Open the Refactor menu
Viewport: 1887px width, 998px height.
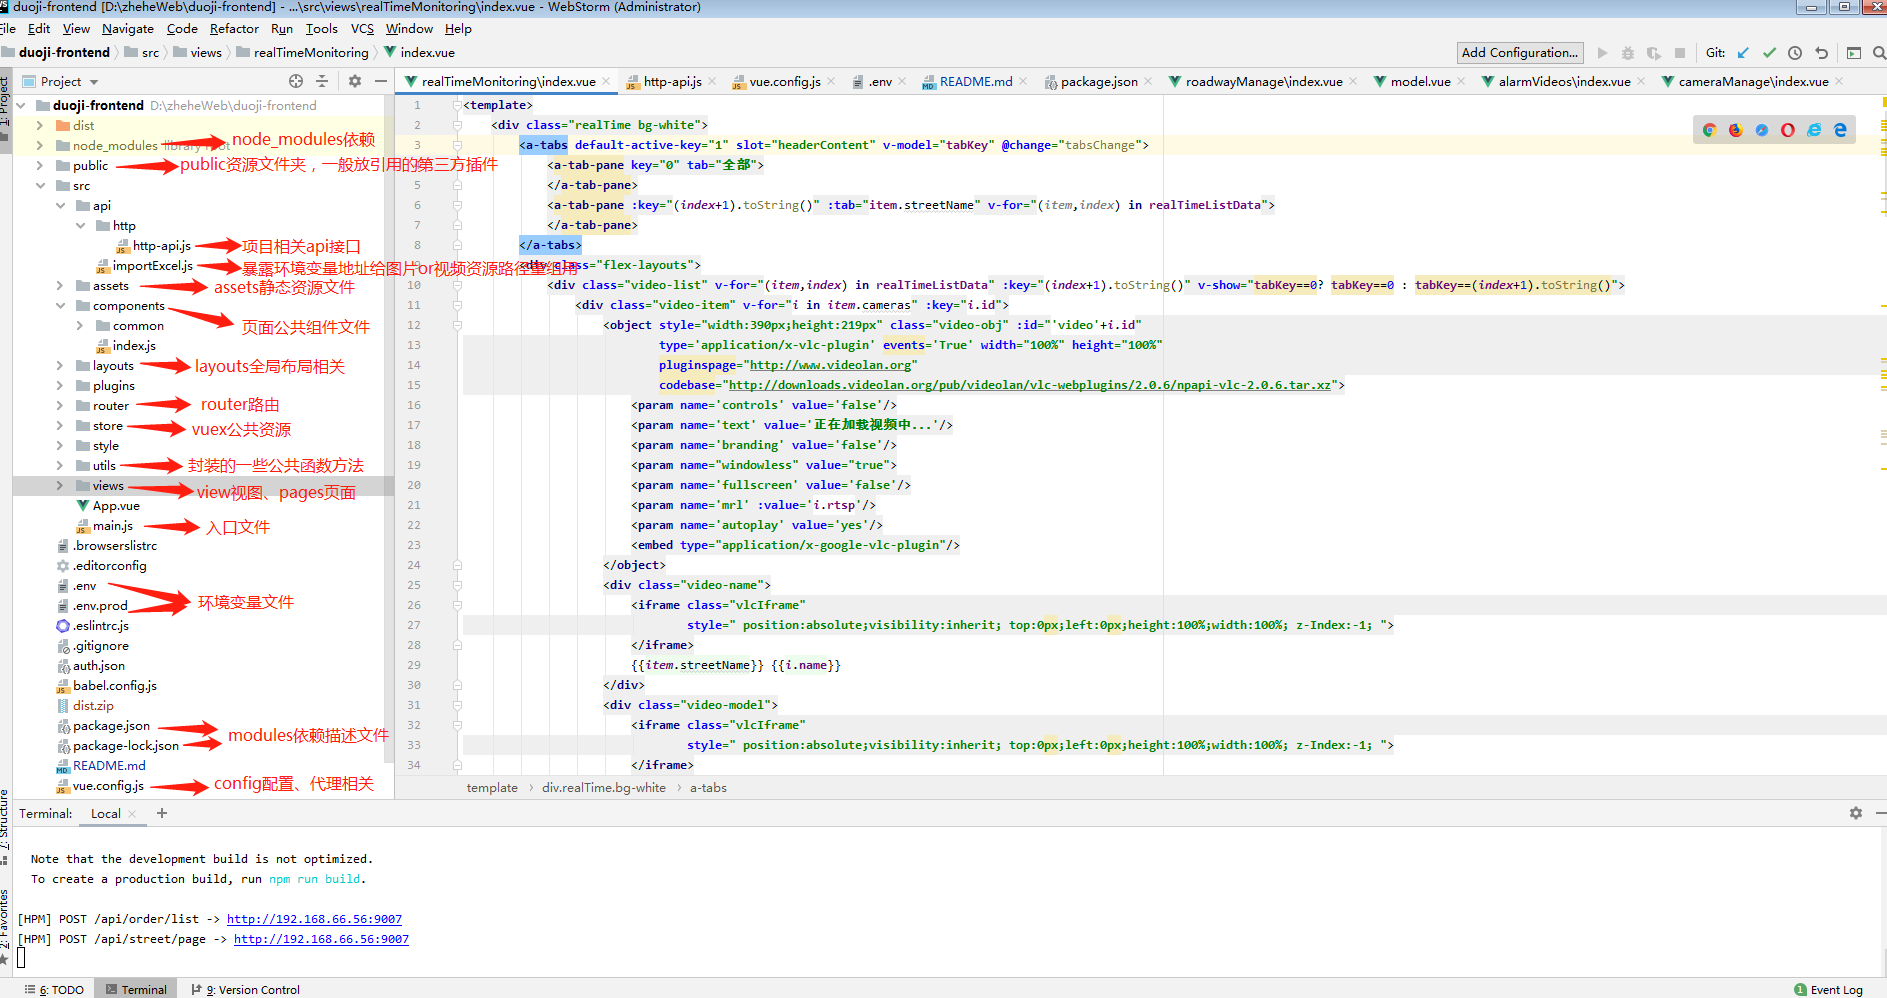coord(234,29)
